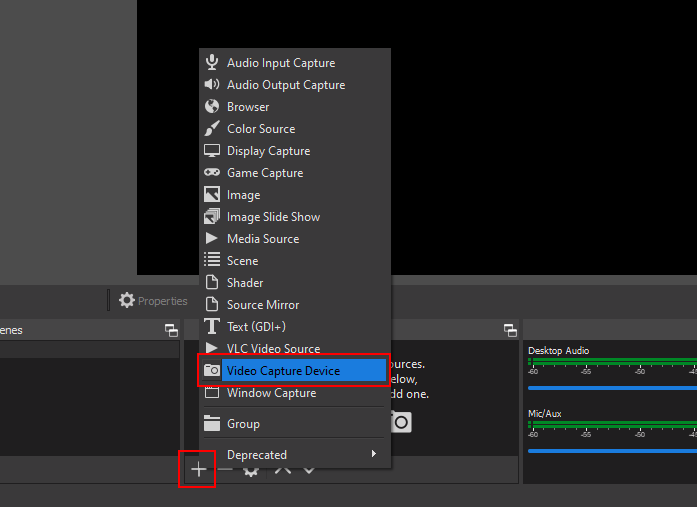Viewport: 697px width, 507px height.
Task: Click the Deprecated menu label
Action: click(257, 455)
